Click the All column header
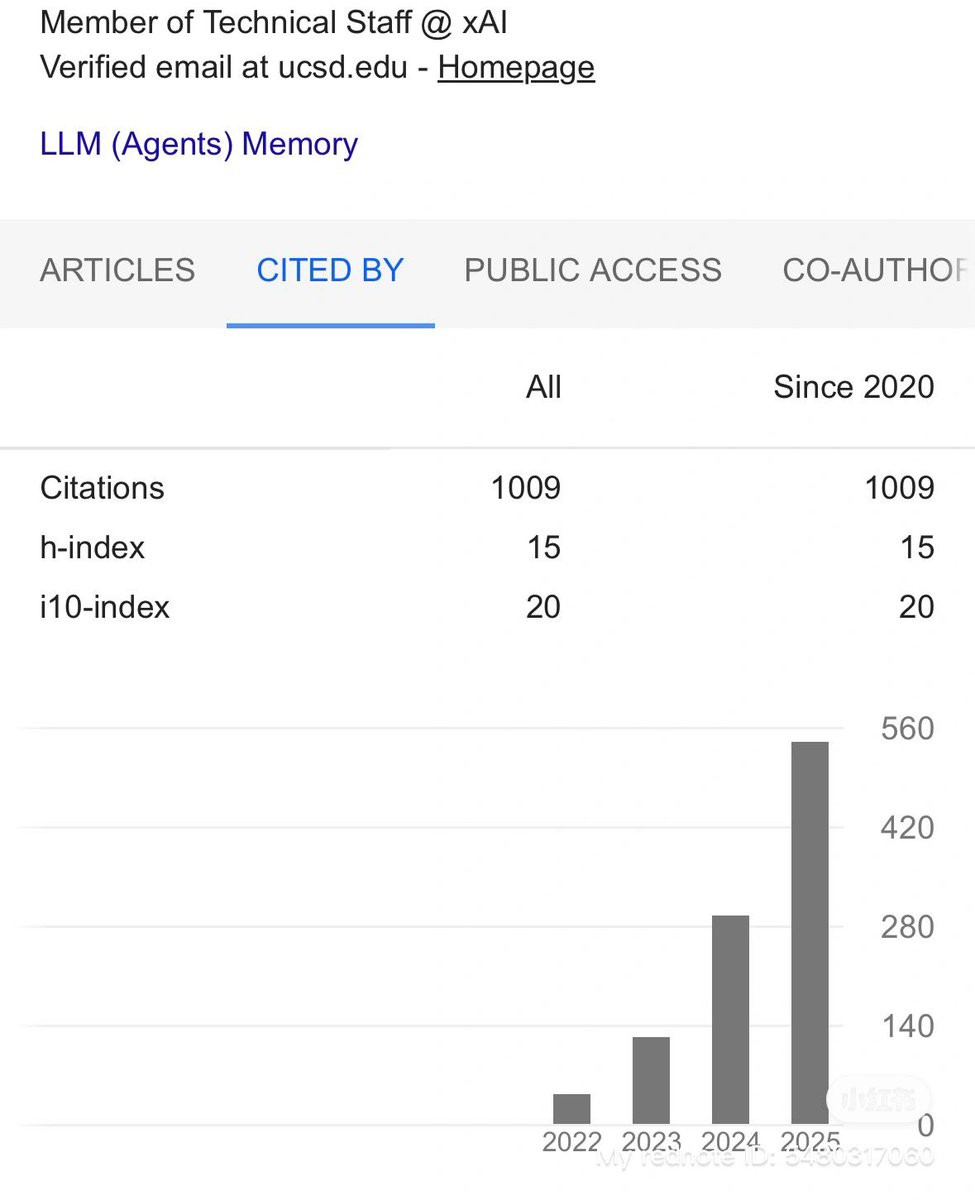The width and height of the screenshot is (975, 1200). click(544, 387)
